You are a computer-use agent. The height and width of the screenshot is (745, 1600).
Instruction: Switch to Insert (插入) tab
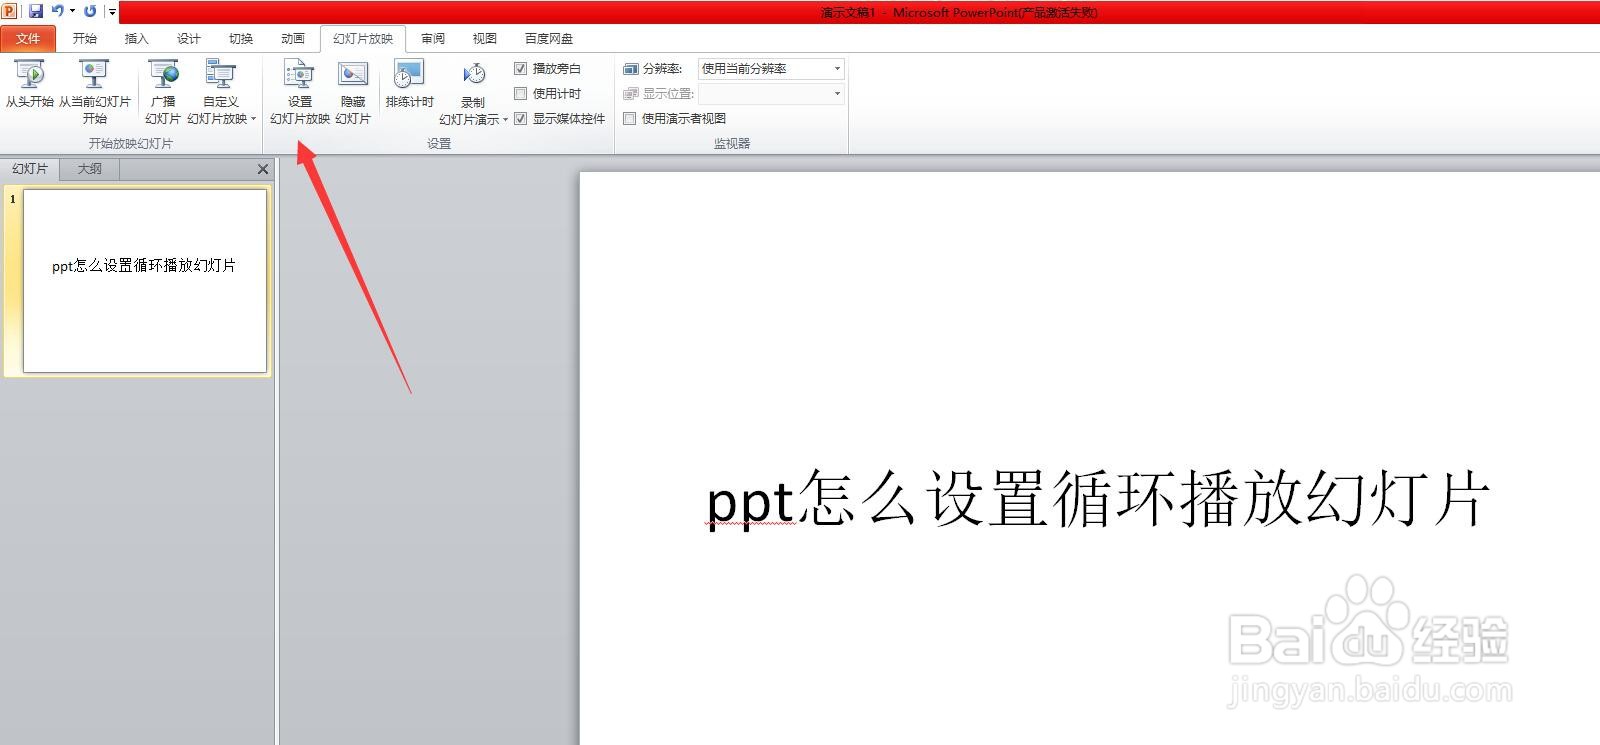point(137,39)
